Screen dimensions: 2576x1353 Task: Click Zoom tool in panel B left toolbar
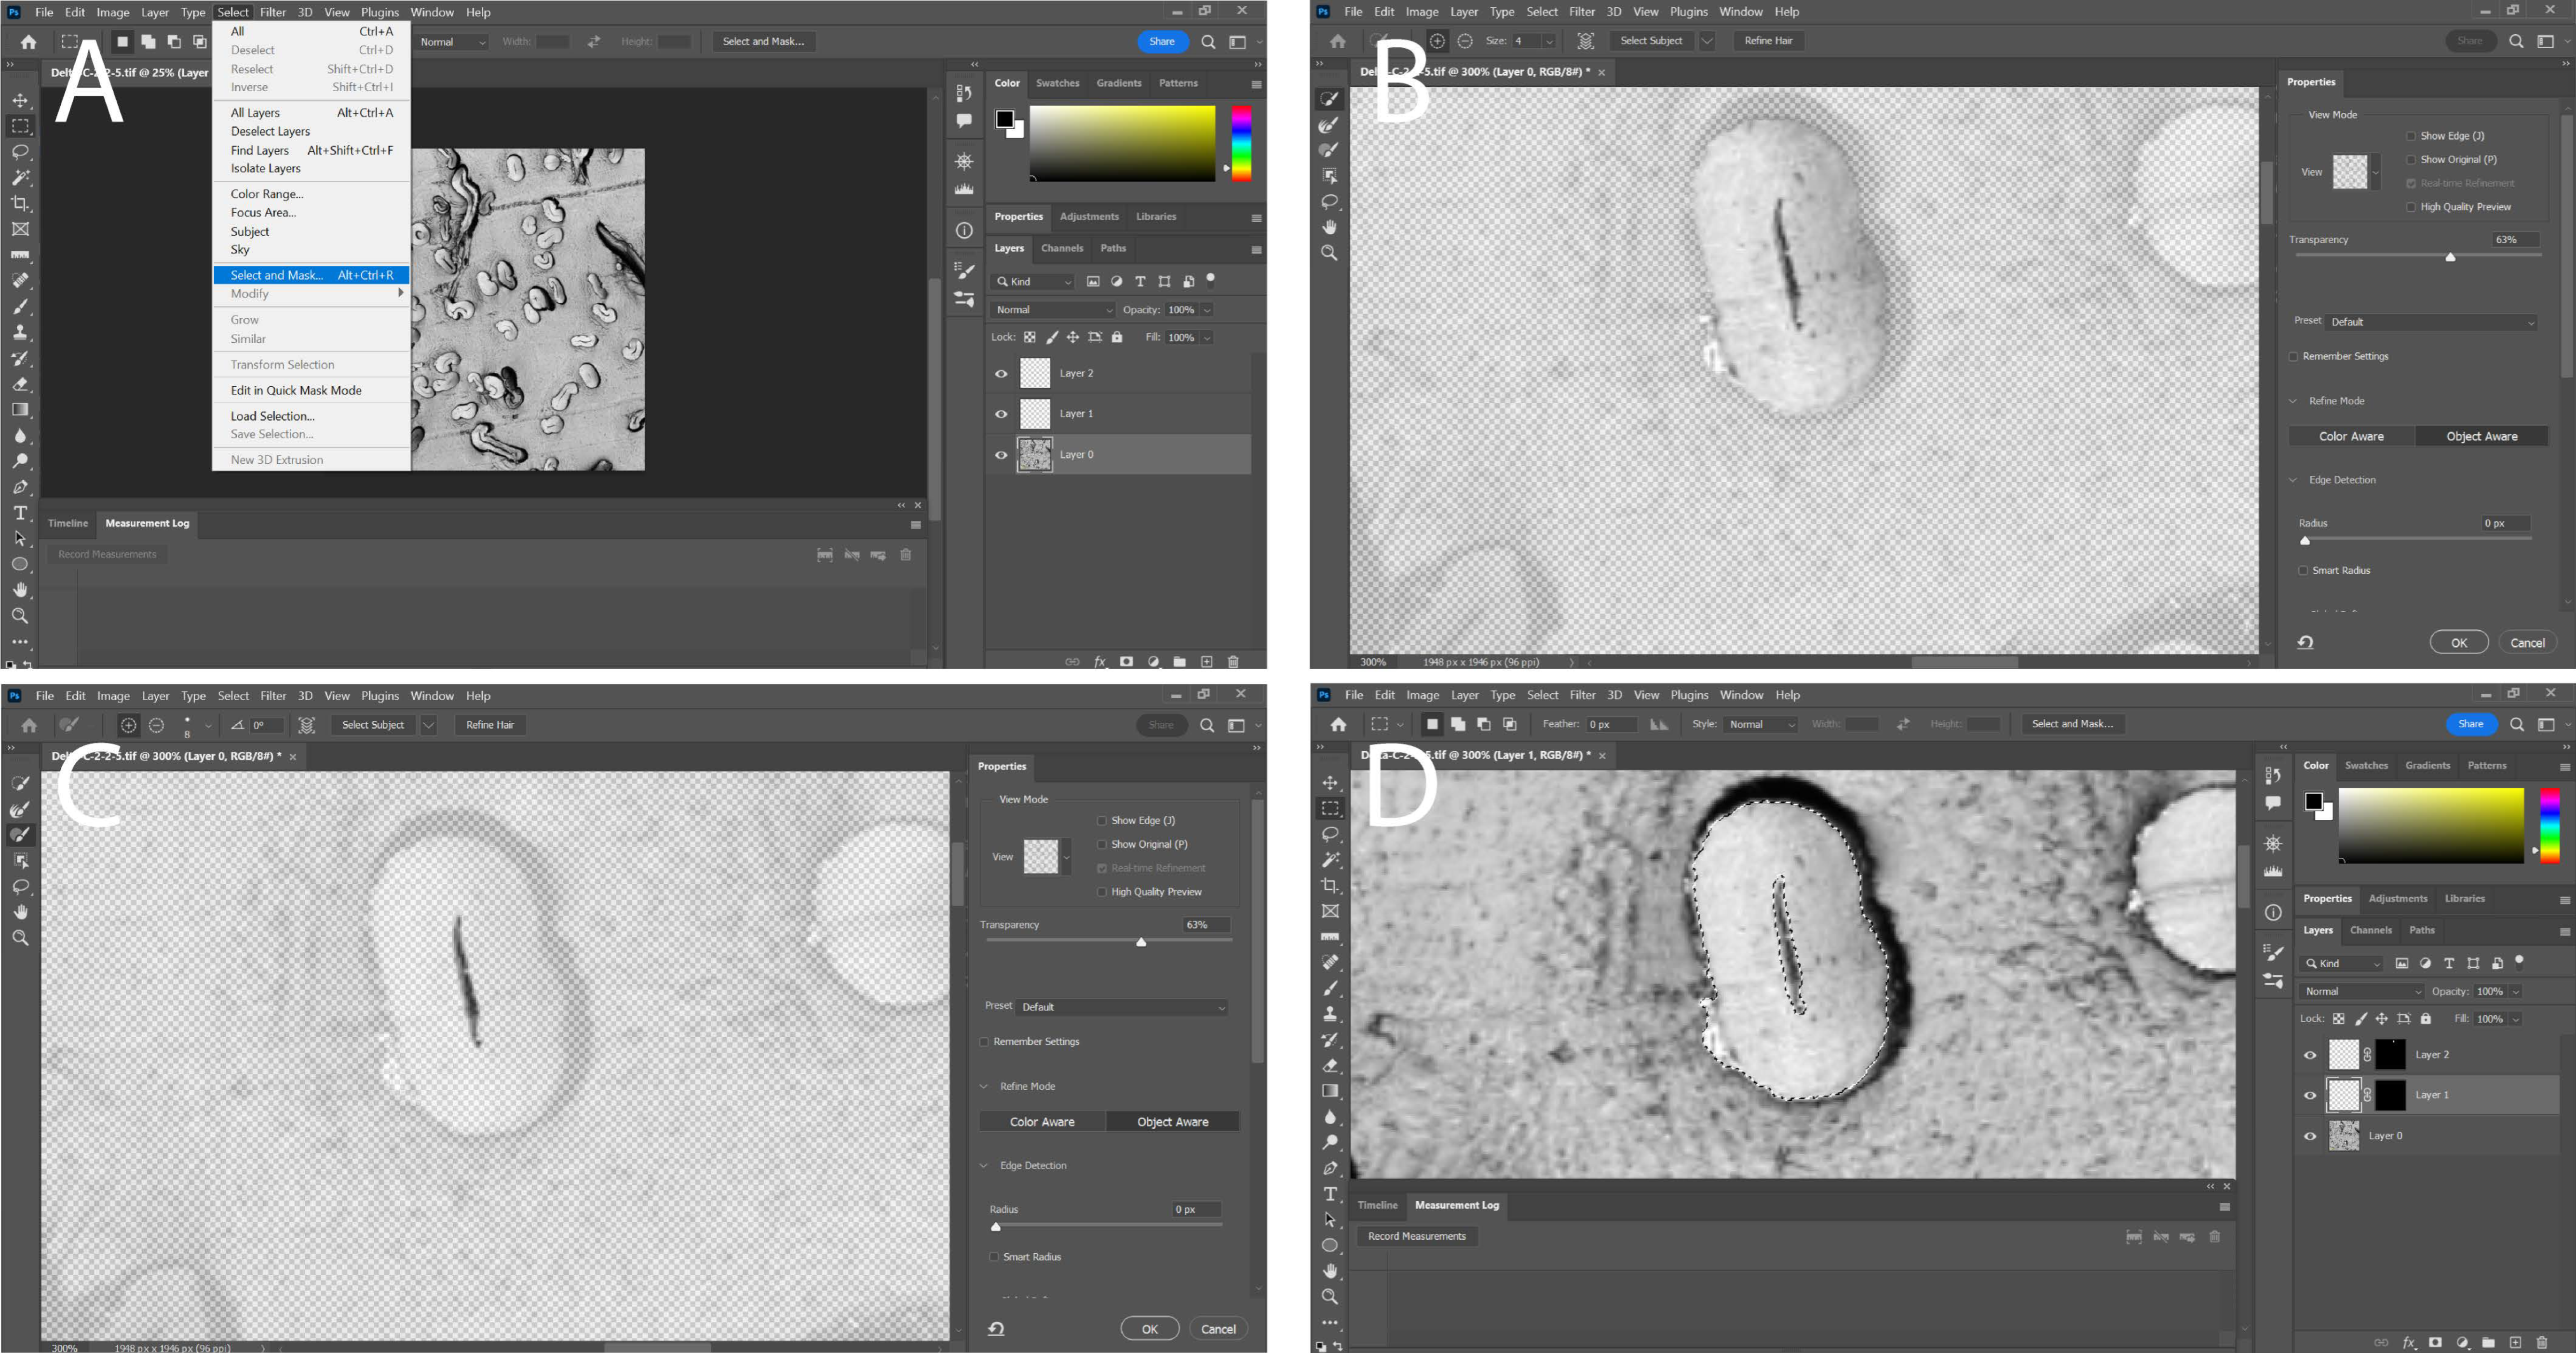[1329, 253]
